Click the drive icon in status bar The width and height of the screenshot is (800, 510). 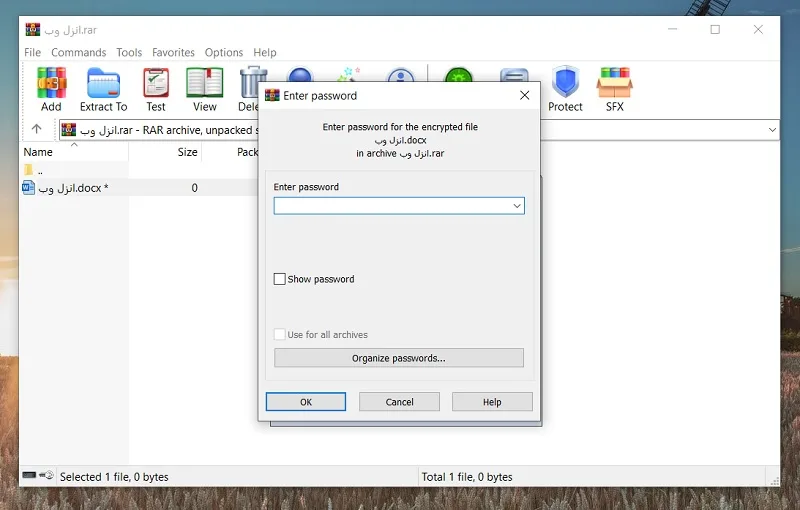tap(29, 475)
